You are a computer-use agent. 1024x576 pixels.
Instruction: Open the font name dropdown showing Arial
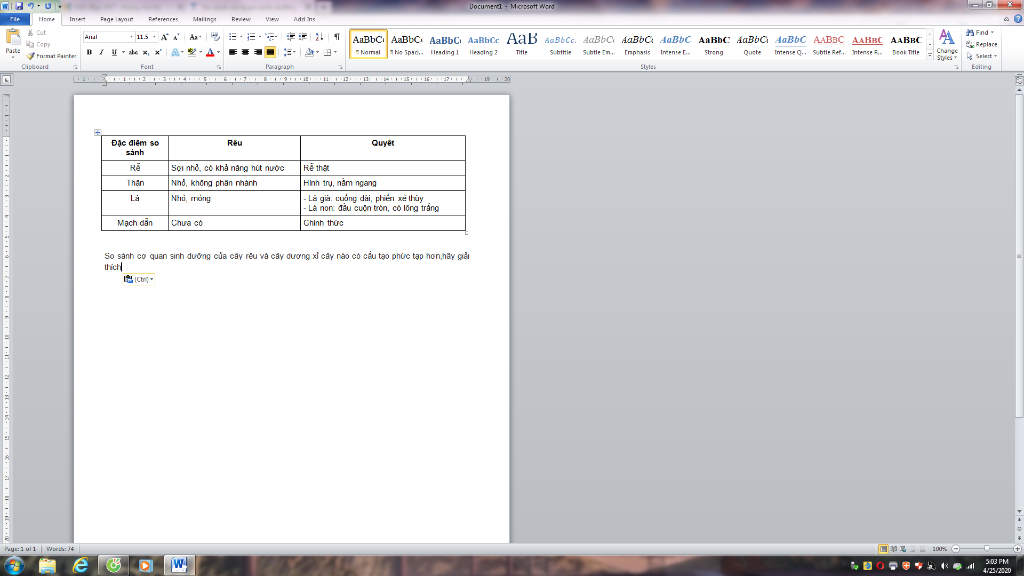pyautogui.click(x=131, y=37)
